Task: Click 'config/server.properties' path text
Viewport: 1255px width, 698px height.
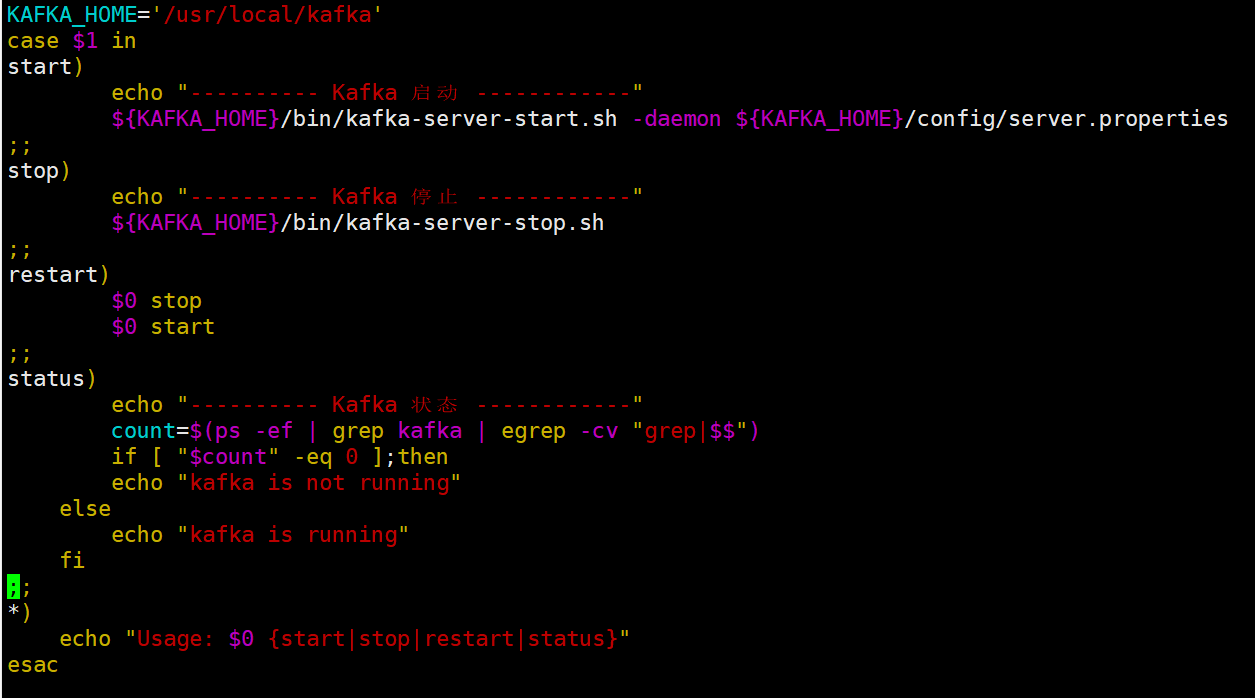Action: coord(1072,119)
